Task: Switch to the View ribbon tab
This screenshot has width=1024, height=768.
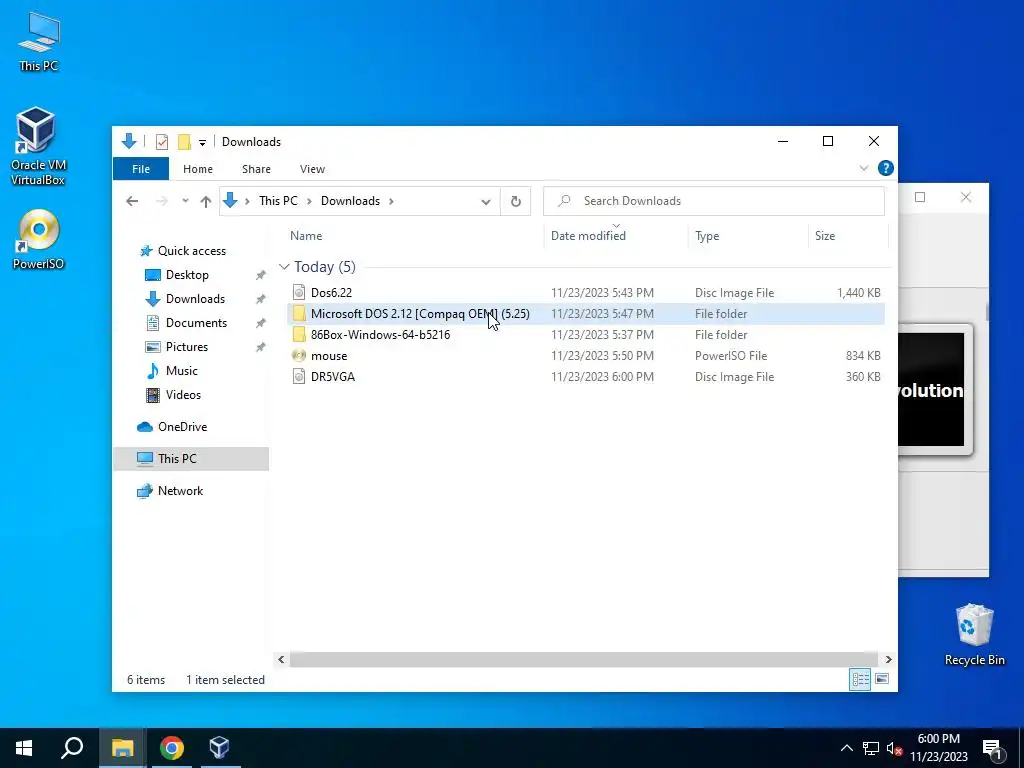Action: coord(312,169)
